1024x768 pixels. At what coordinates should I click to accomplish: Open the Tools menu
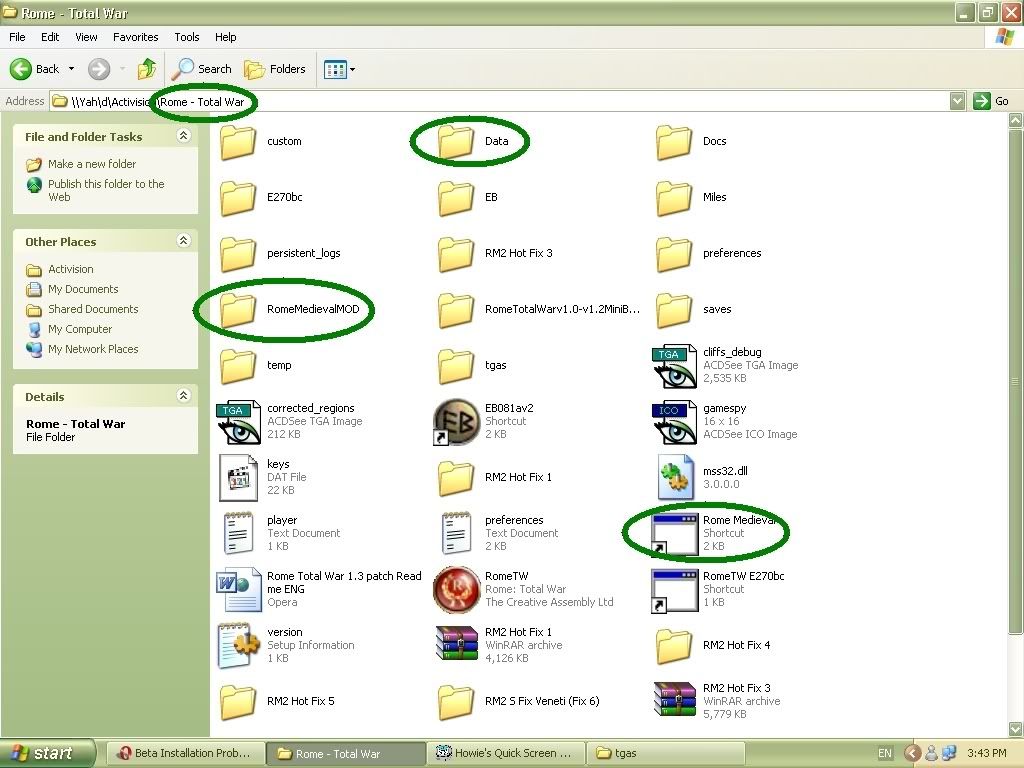click(x=187, y=37)
